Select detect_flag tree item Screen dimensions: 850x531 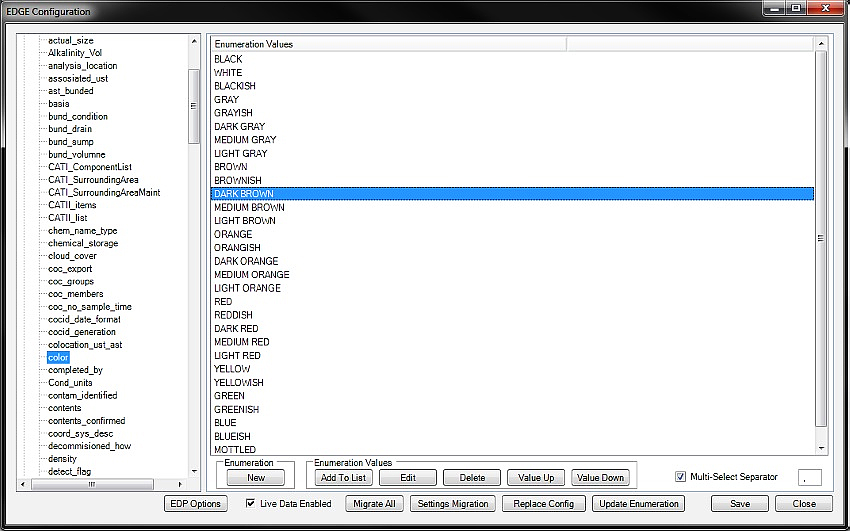[69, 471]
